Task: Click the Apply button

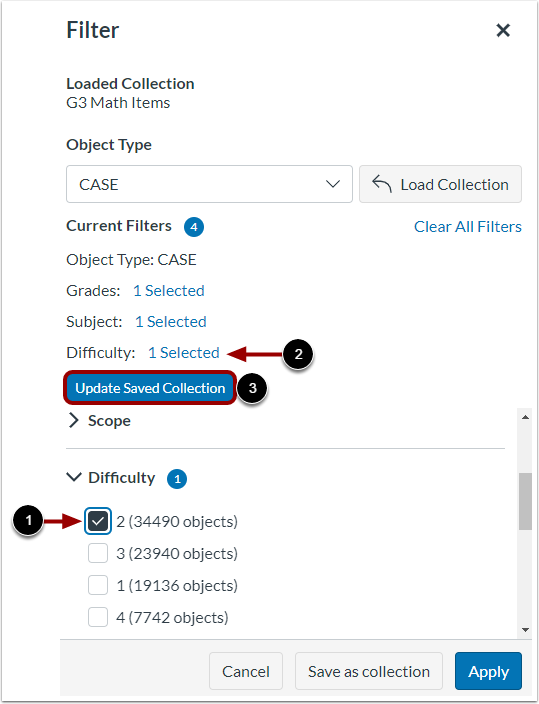Action: click(488, 671)
